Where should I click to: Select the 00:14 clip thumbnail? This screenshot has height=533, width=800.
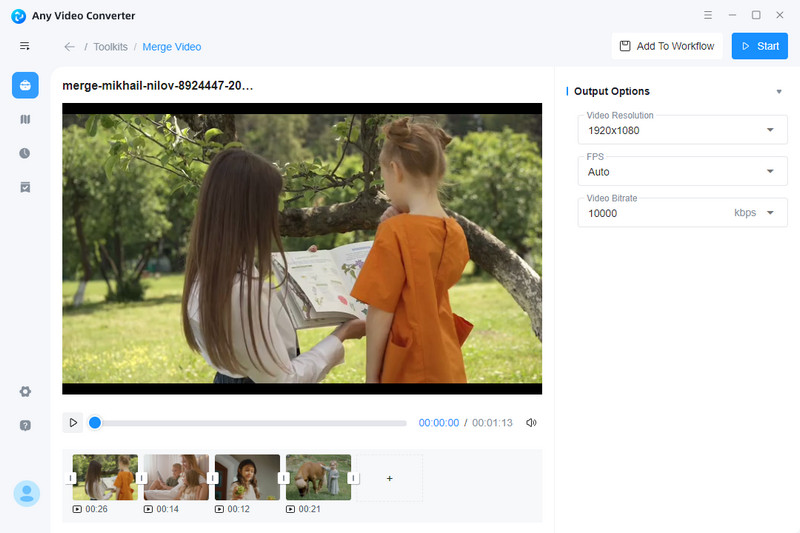[176, 477]
